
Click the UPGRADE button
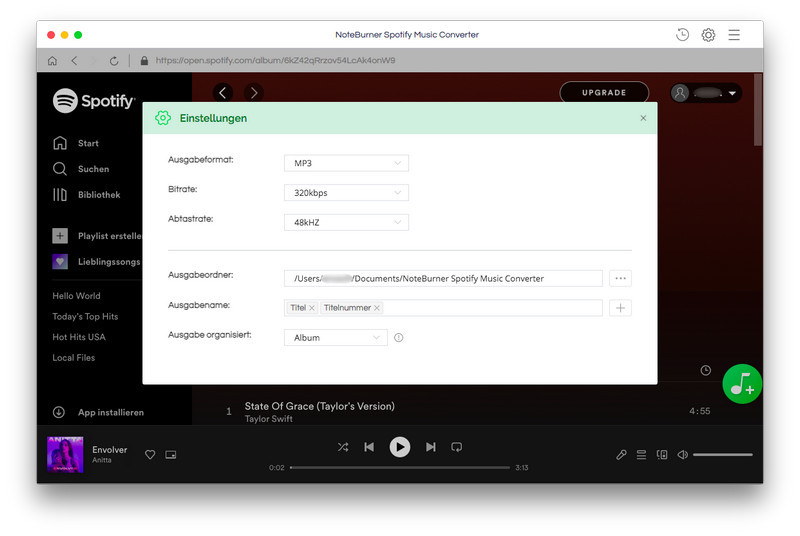coord(604,92)
